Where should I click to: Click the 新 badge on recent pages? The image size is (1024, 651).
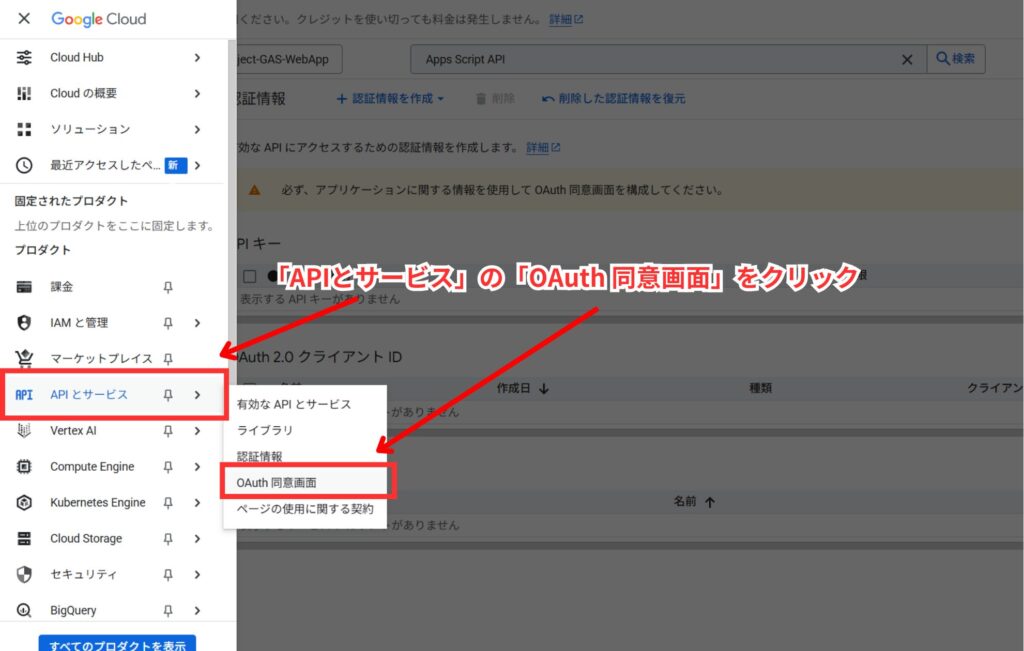coord(175,165)
